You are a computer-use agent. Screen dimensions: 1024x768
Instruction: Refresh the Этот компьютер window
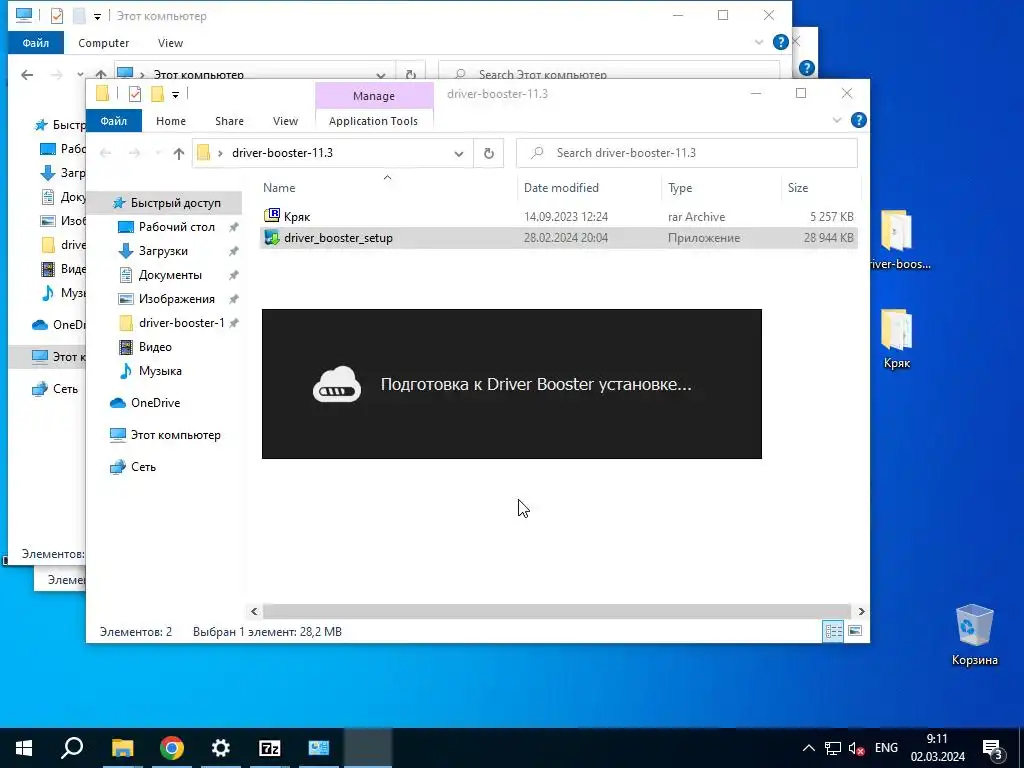[410, 74]
